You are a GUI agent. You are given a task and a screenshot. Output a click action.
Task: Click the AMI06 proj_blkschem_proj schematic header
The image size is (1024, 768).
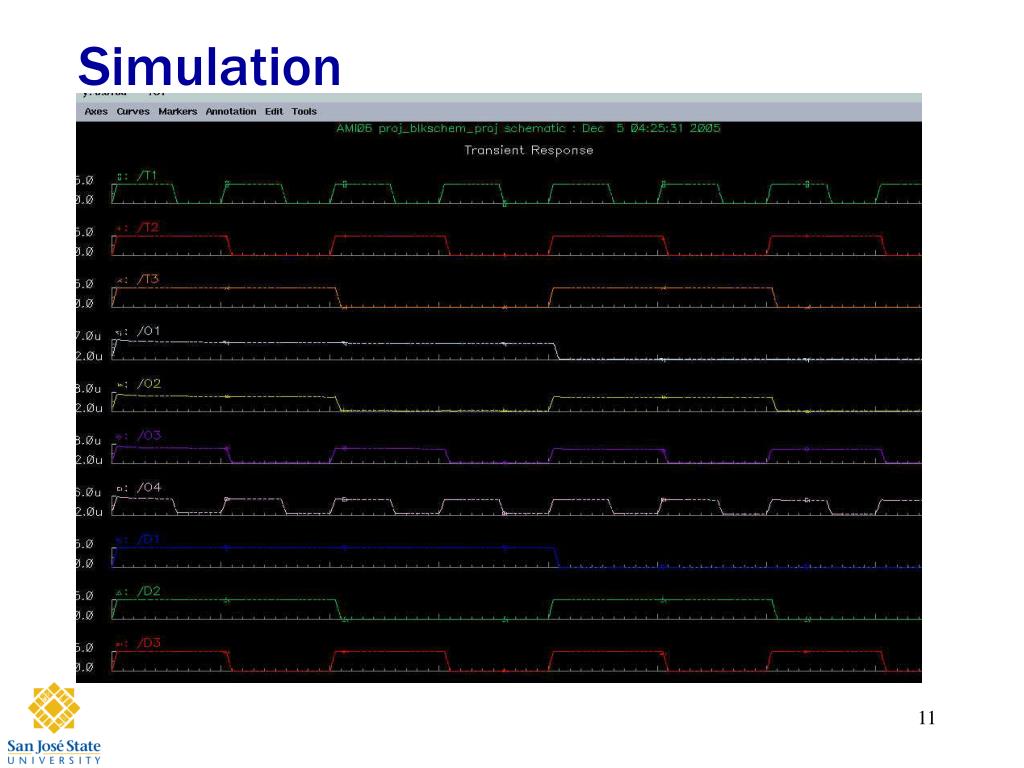(528, 129)
